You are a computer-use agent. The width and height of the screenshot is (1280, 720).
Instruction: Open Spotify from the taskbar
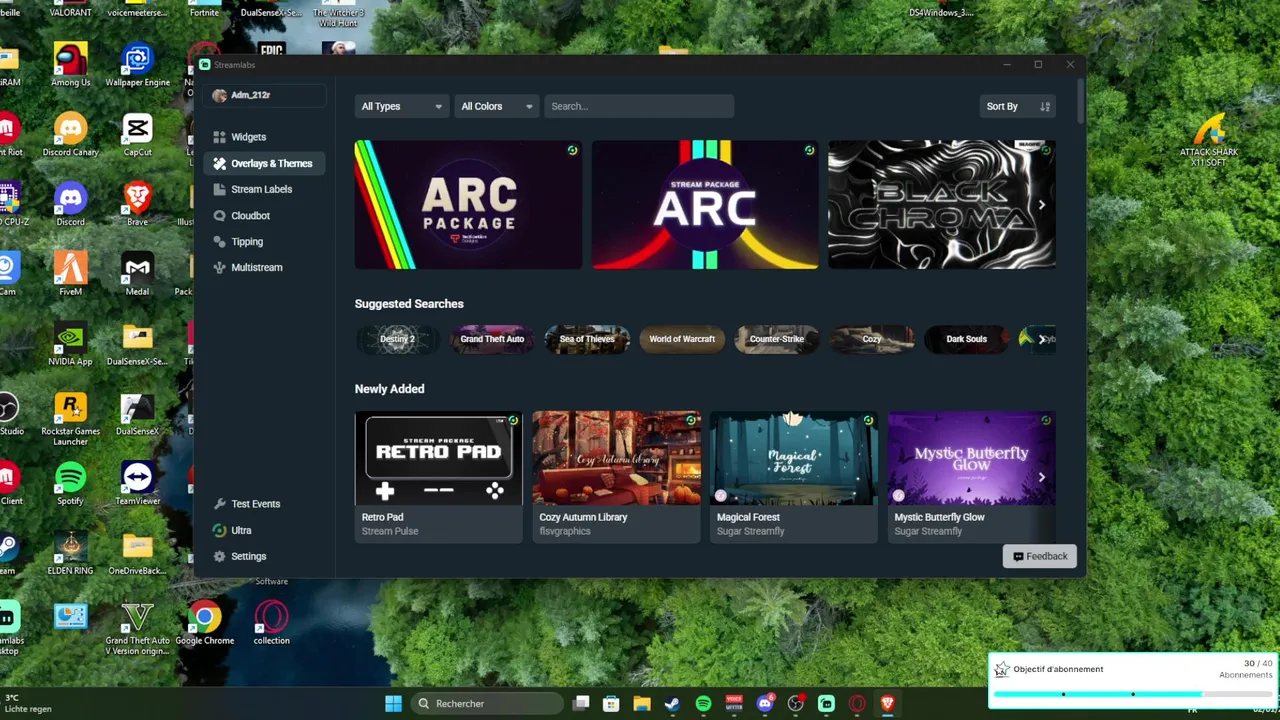click(x=703, y=704)
